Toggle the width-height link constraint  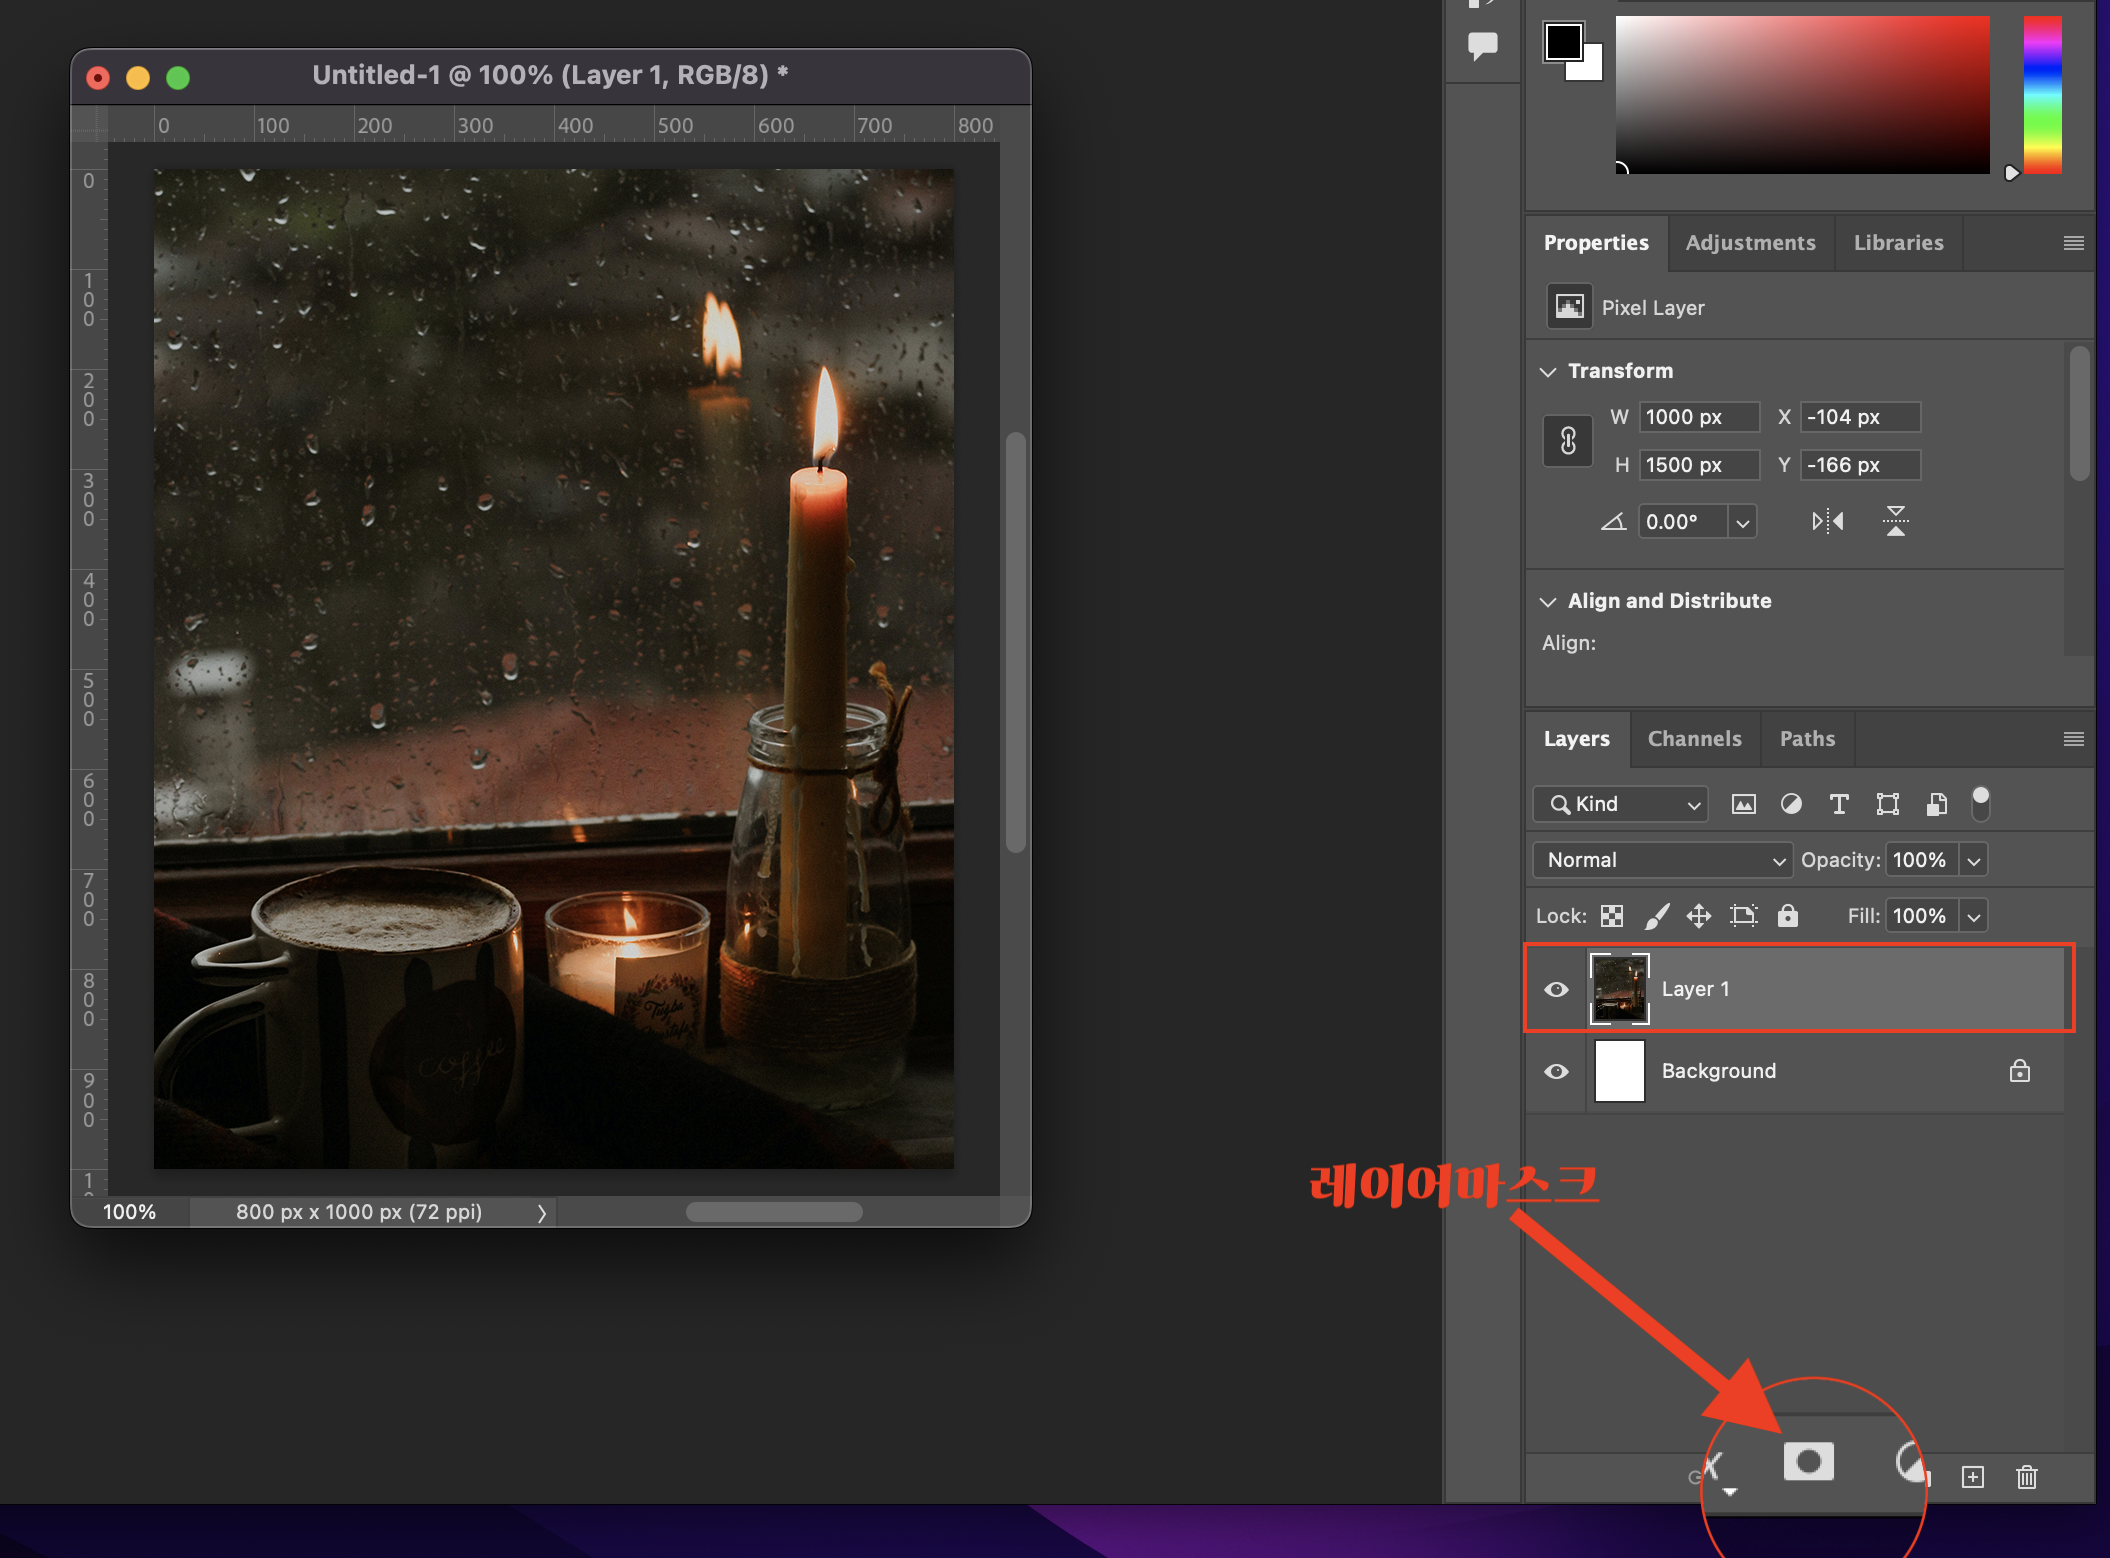(1568, 441)
